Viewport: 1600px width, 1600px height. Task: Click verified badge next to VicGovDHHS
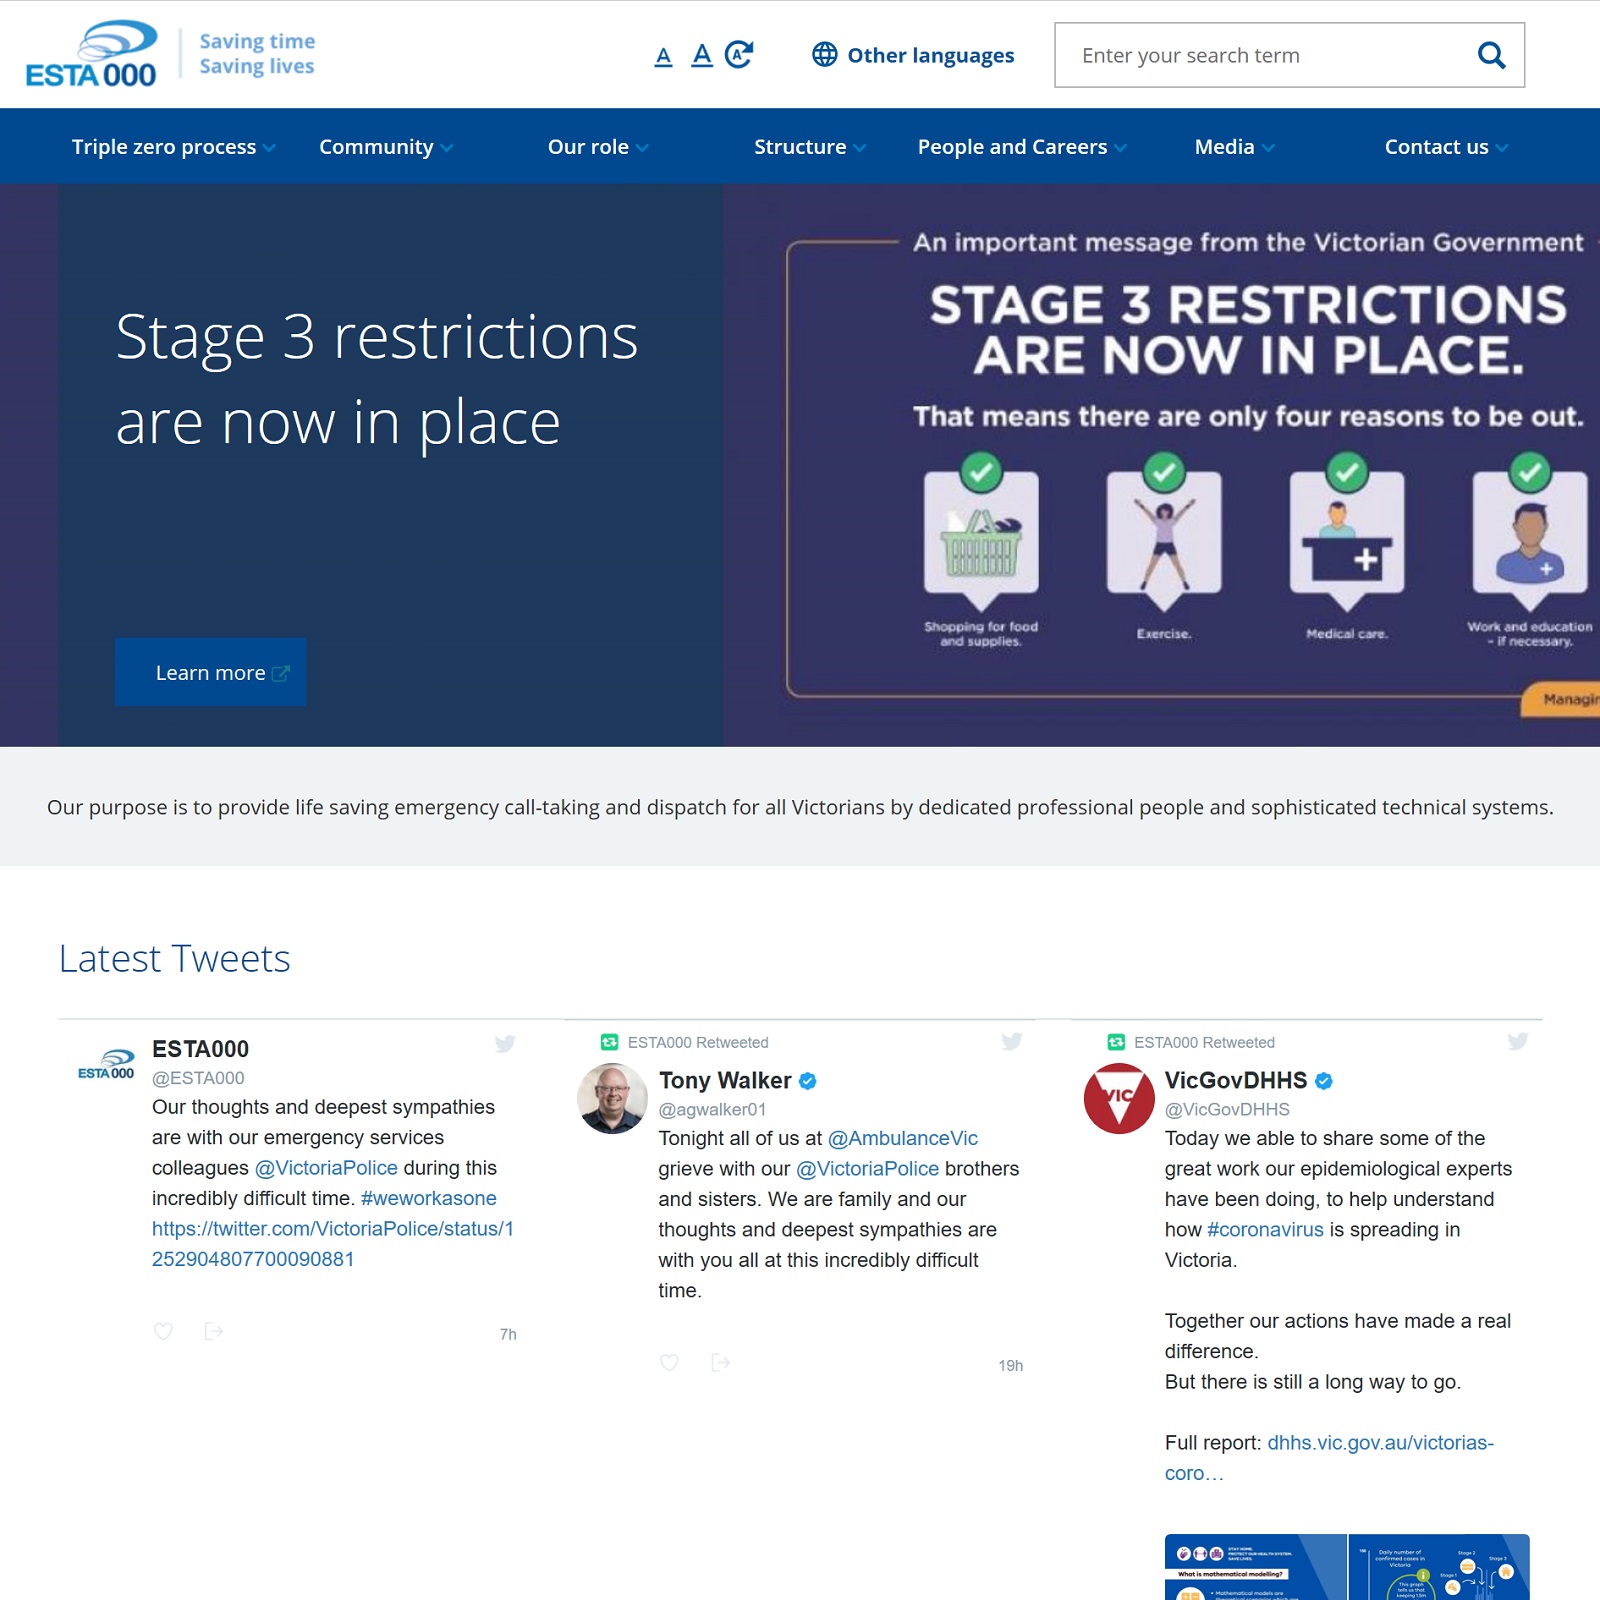pos(1324,1081)
